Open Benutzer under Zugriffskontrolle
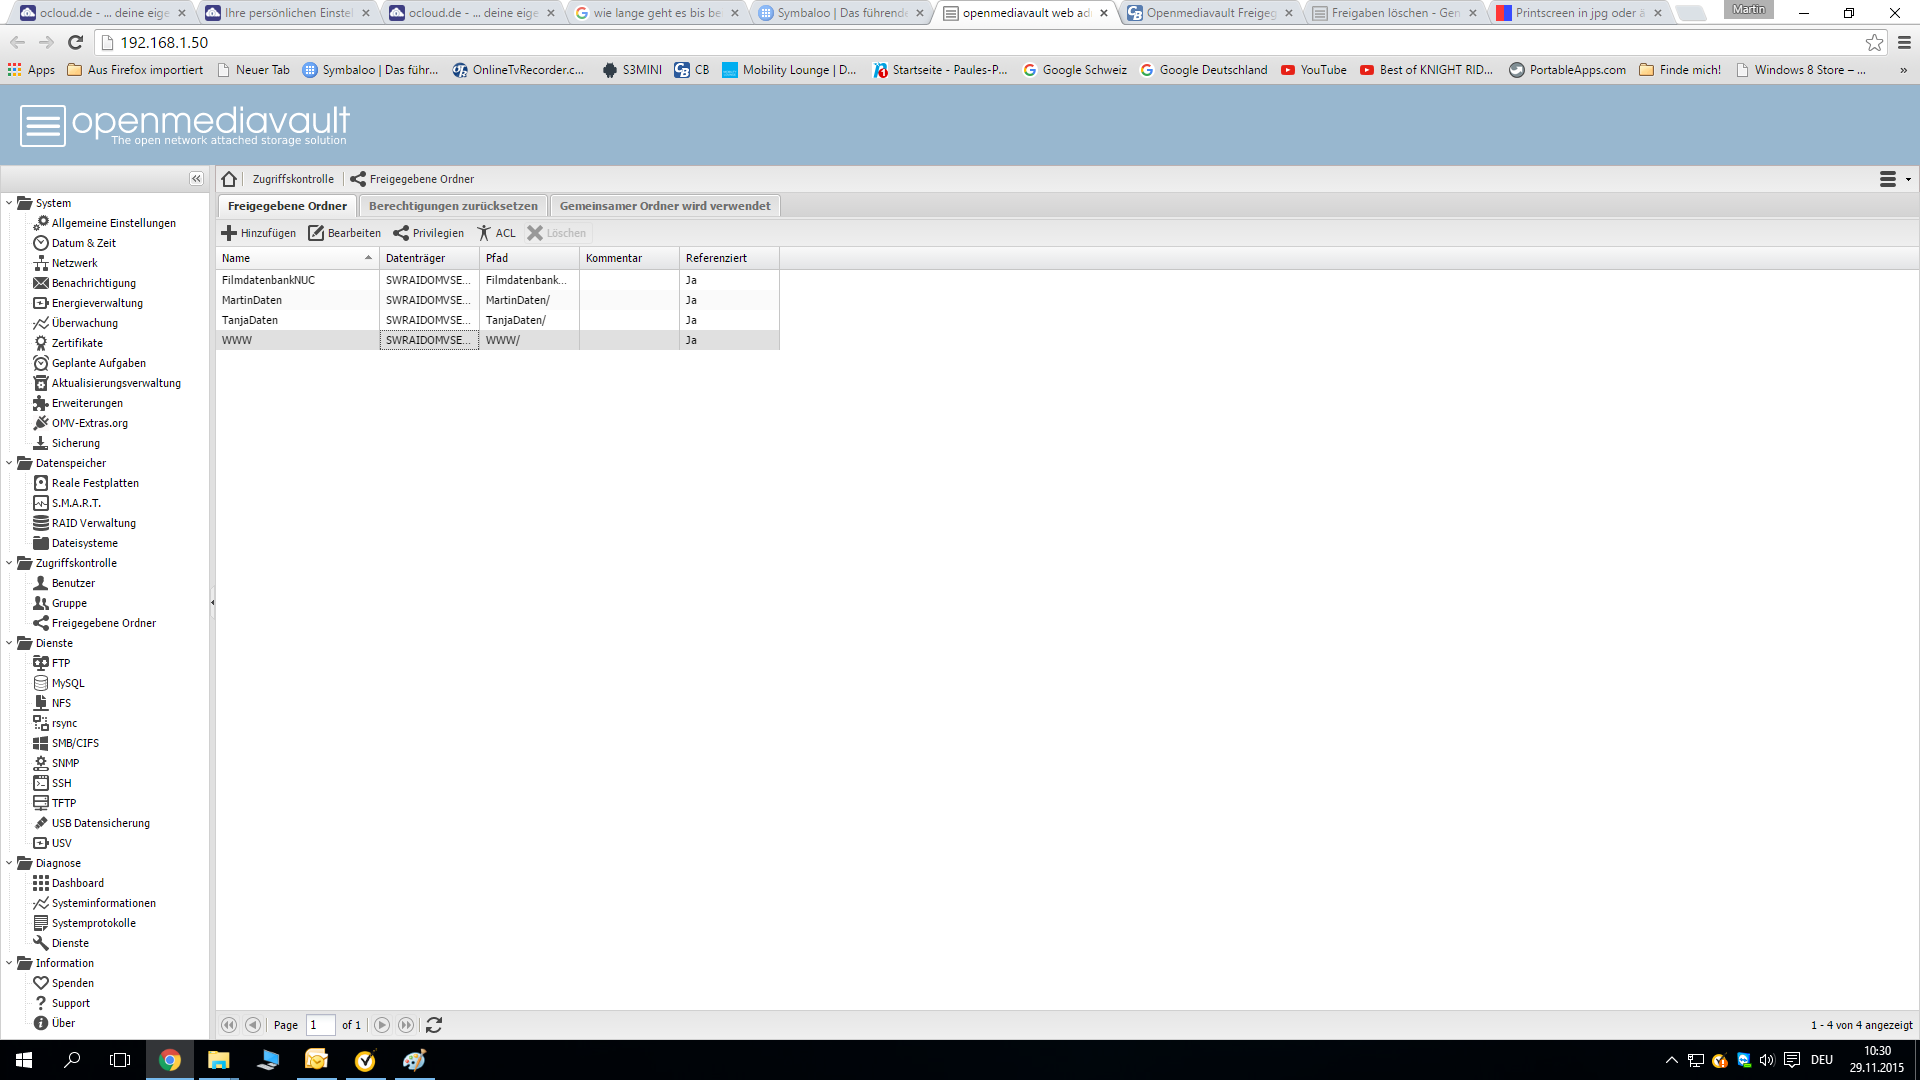This screenshot has width=1920, height=1080. [73, 583]
